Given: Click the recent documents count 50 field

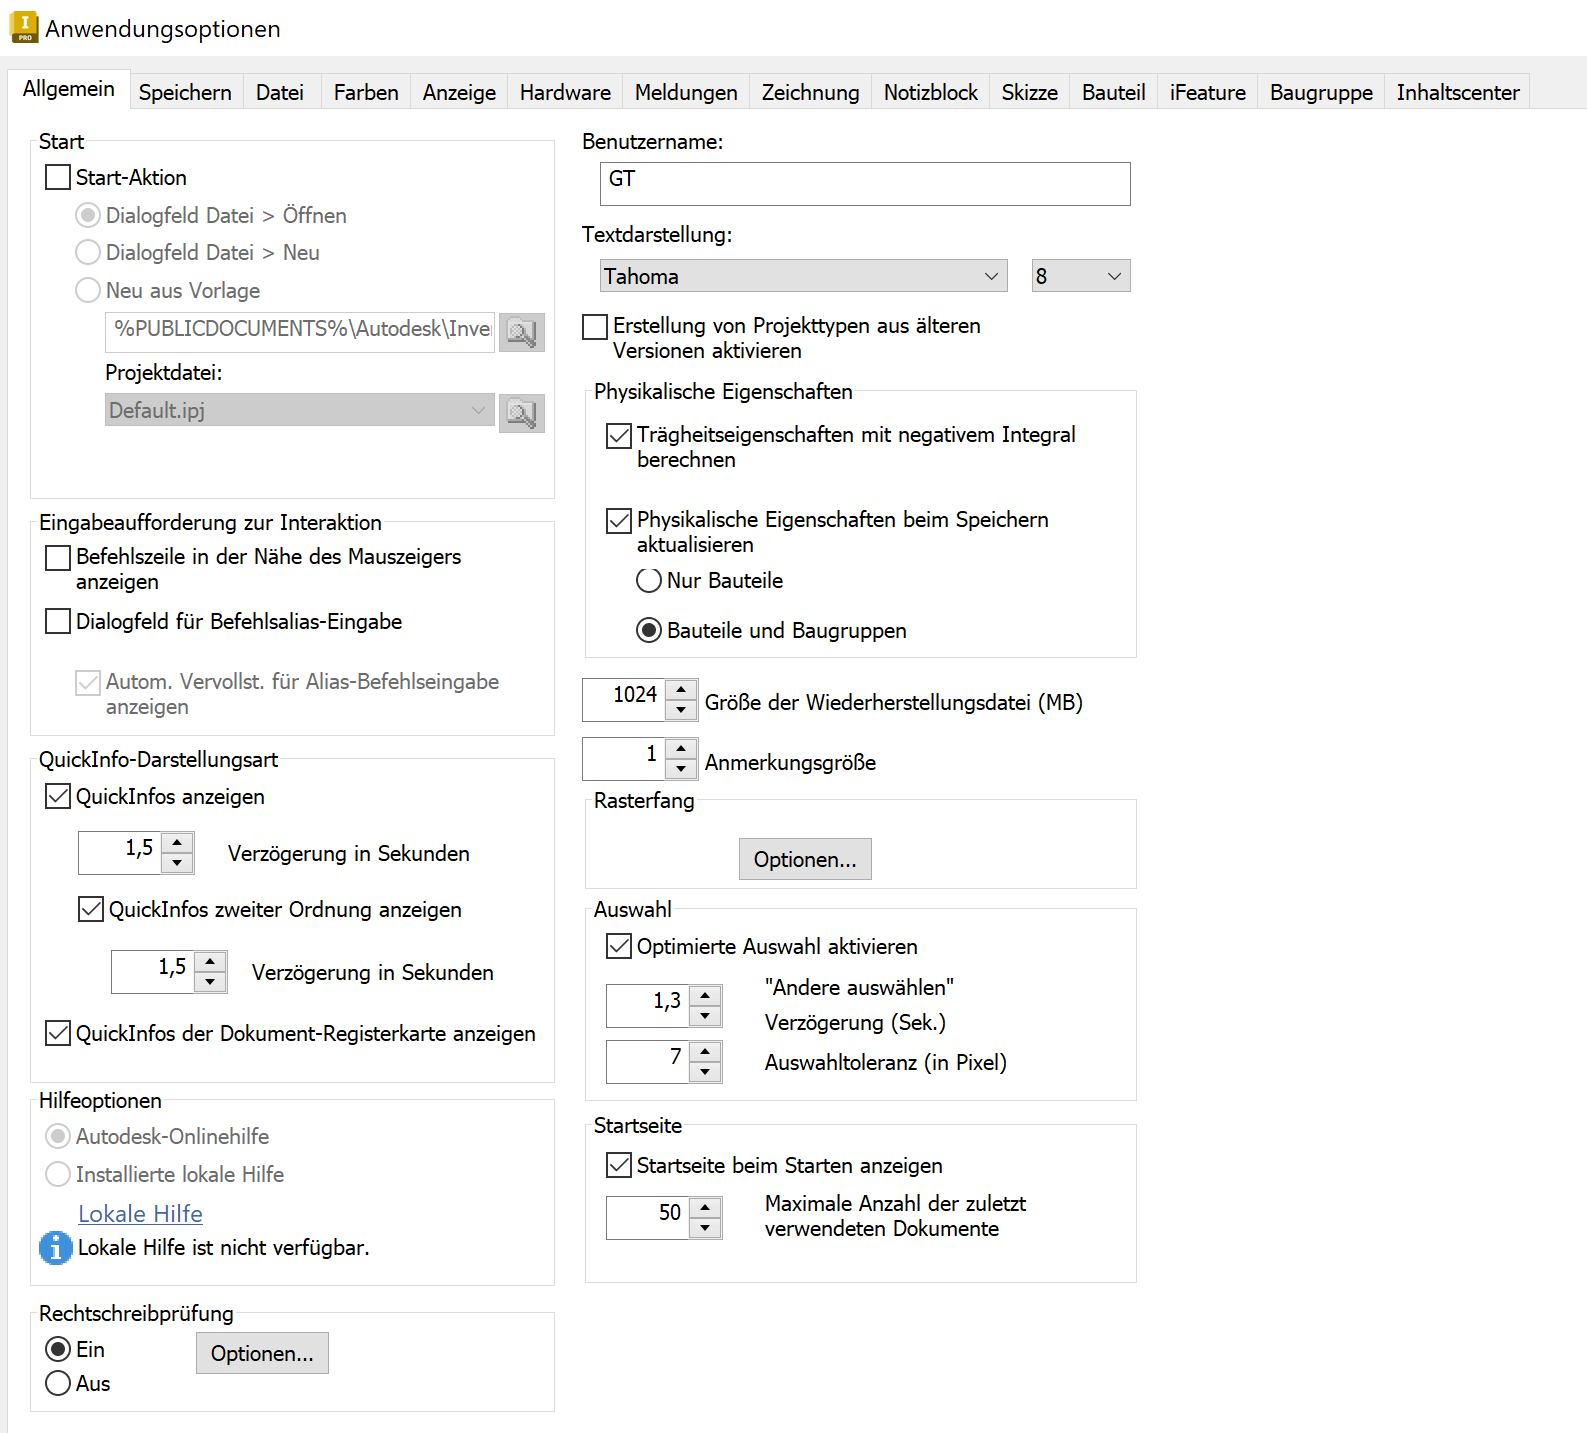Looking at the screenshot, I should click(648, 1218).
